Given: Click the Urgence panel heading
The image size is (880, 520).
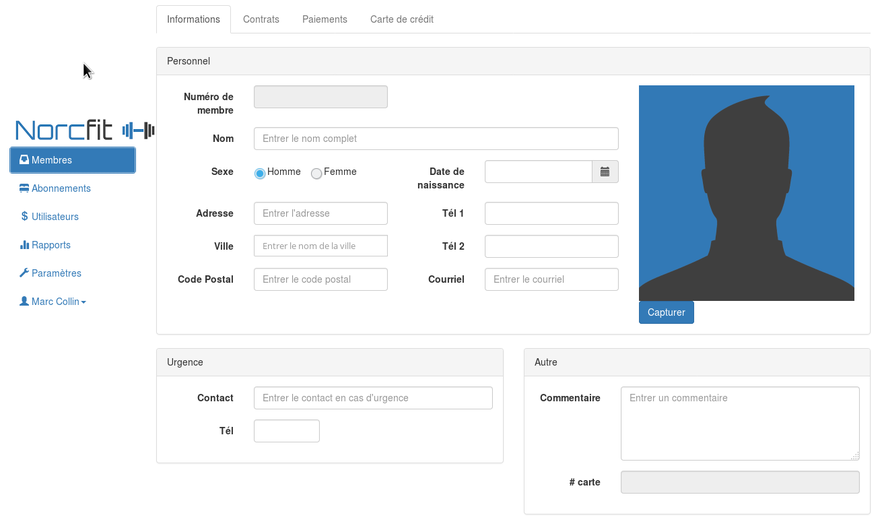Looking at the screenshot, I should pyautogui.click(x=330, y=362).
